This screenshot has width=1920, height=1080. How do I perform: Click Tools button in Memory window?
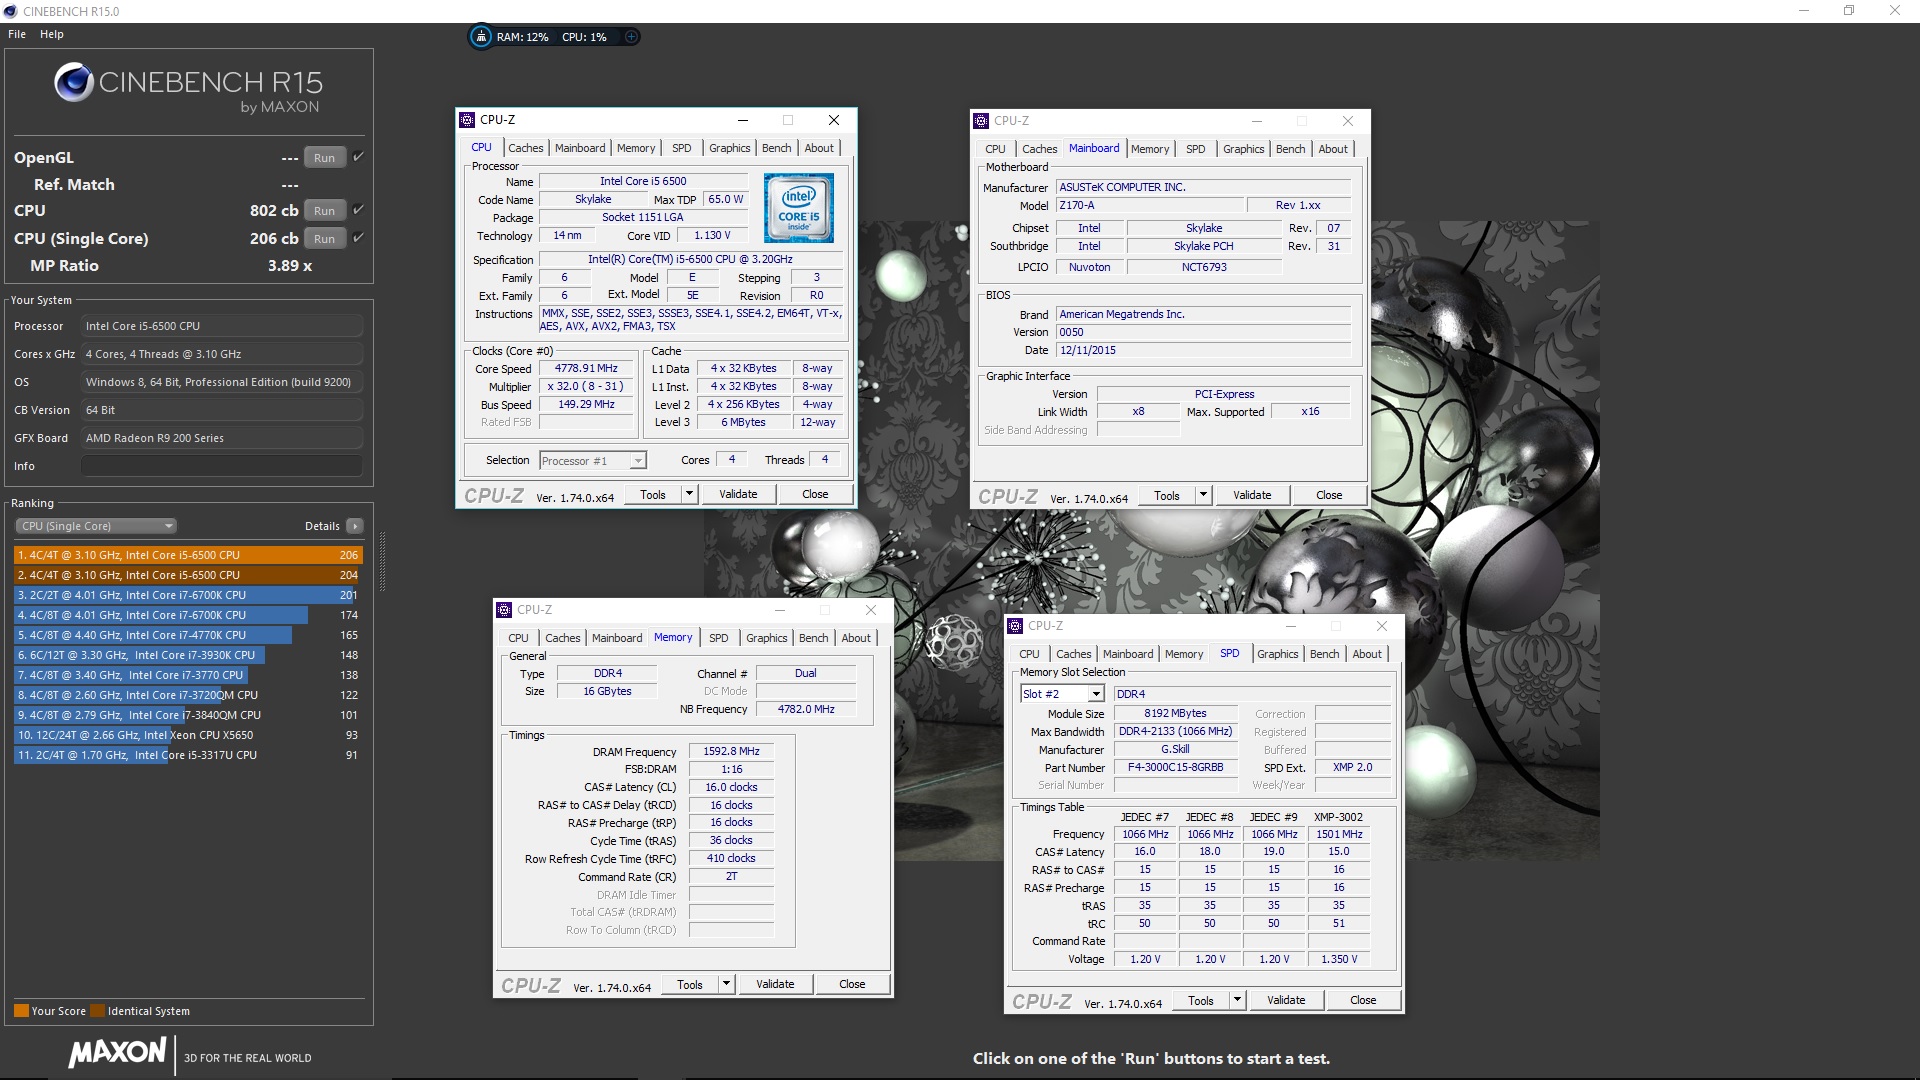pos(690,984)
